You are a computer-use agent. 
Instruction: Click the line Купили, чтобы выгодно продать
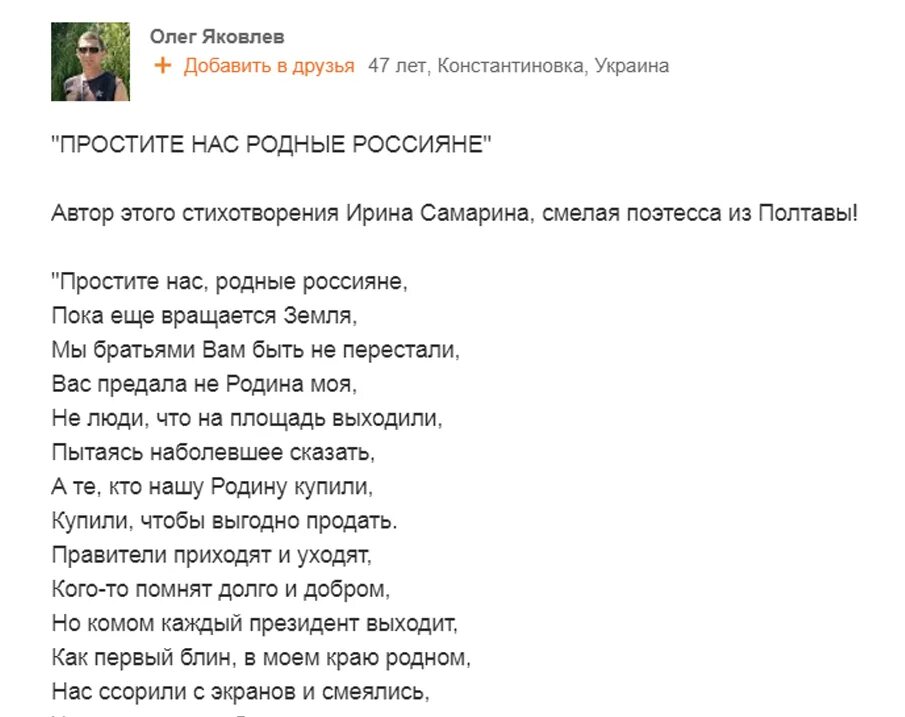pos(225,521)
